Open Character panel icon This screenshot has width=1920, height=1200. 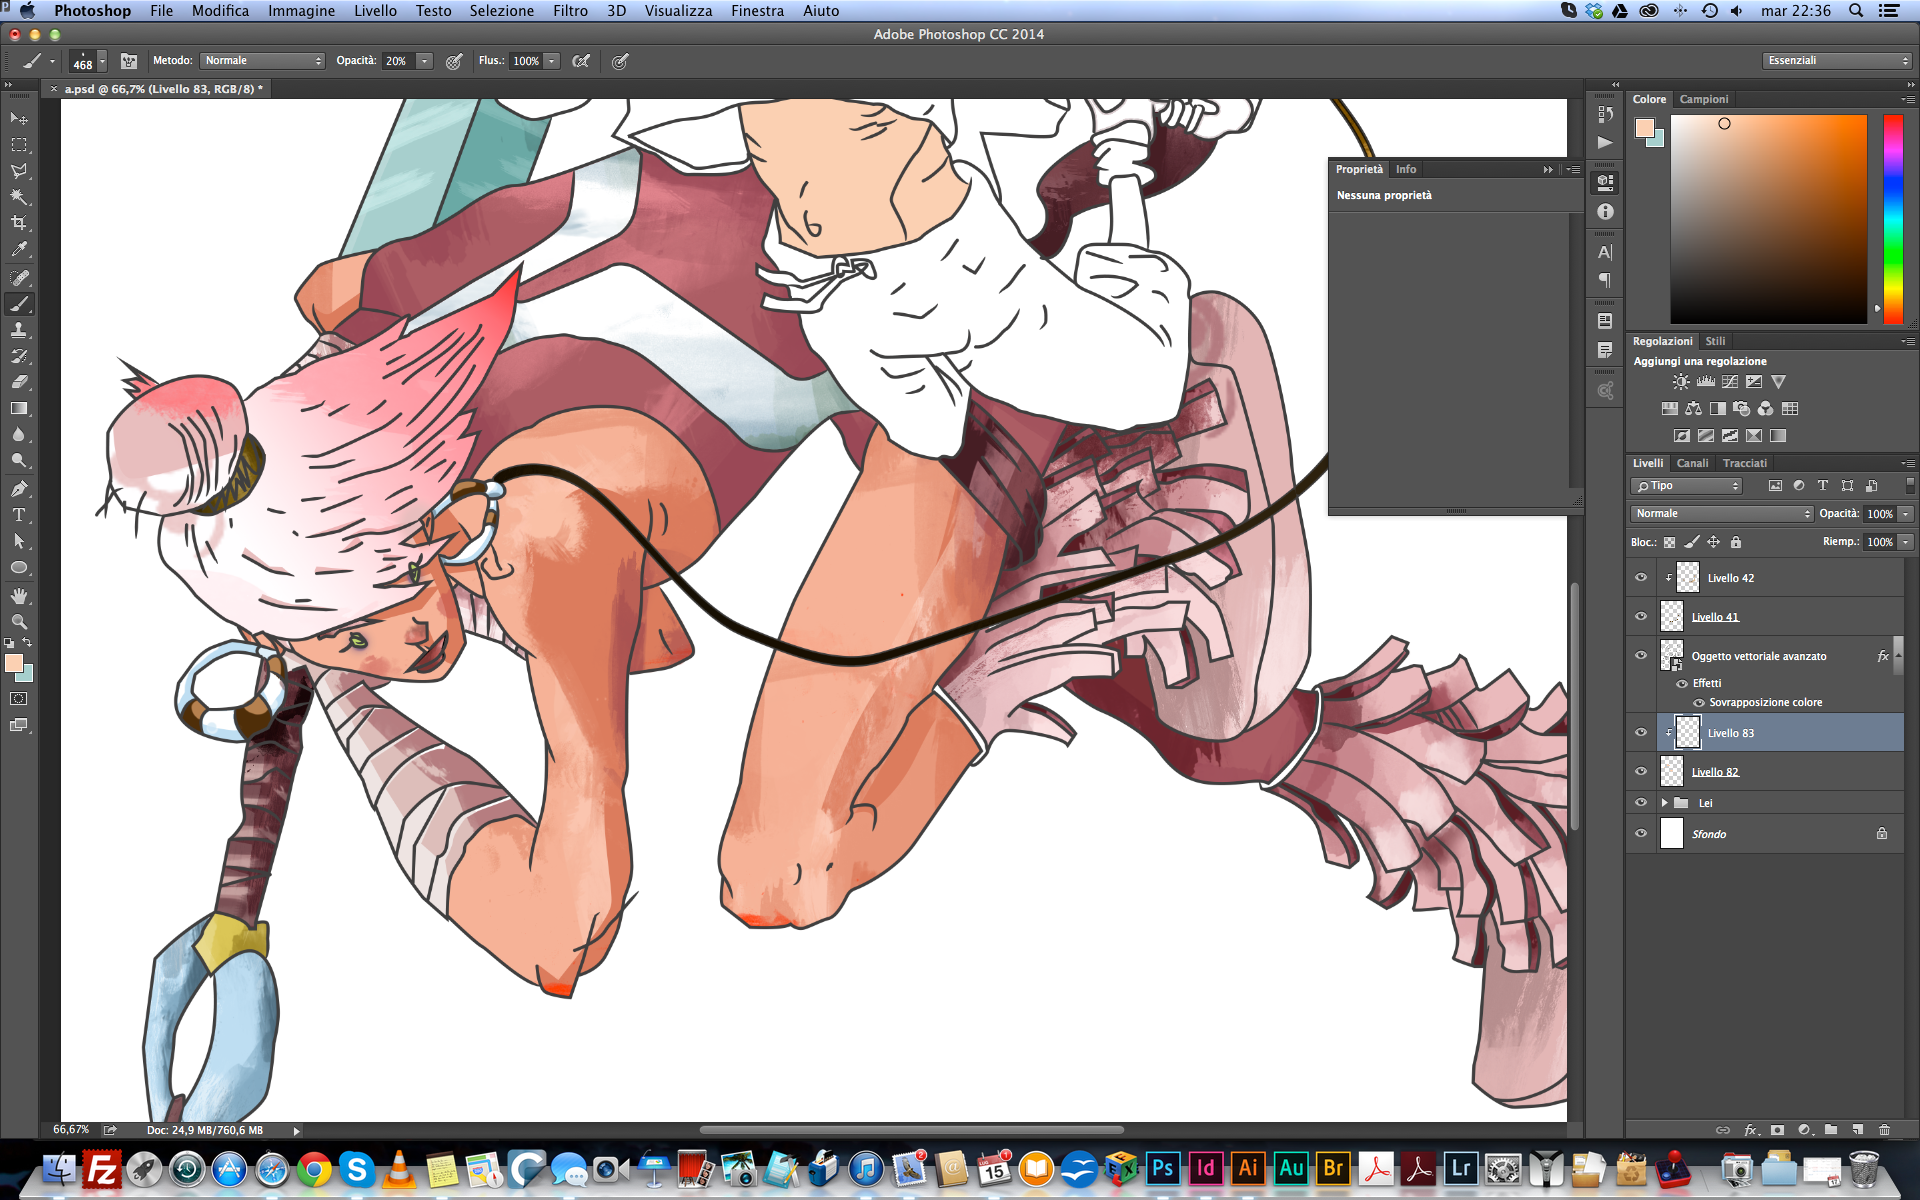(x=1605, y=253)
